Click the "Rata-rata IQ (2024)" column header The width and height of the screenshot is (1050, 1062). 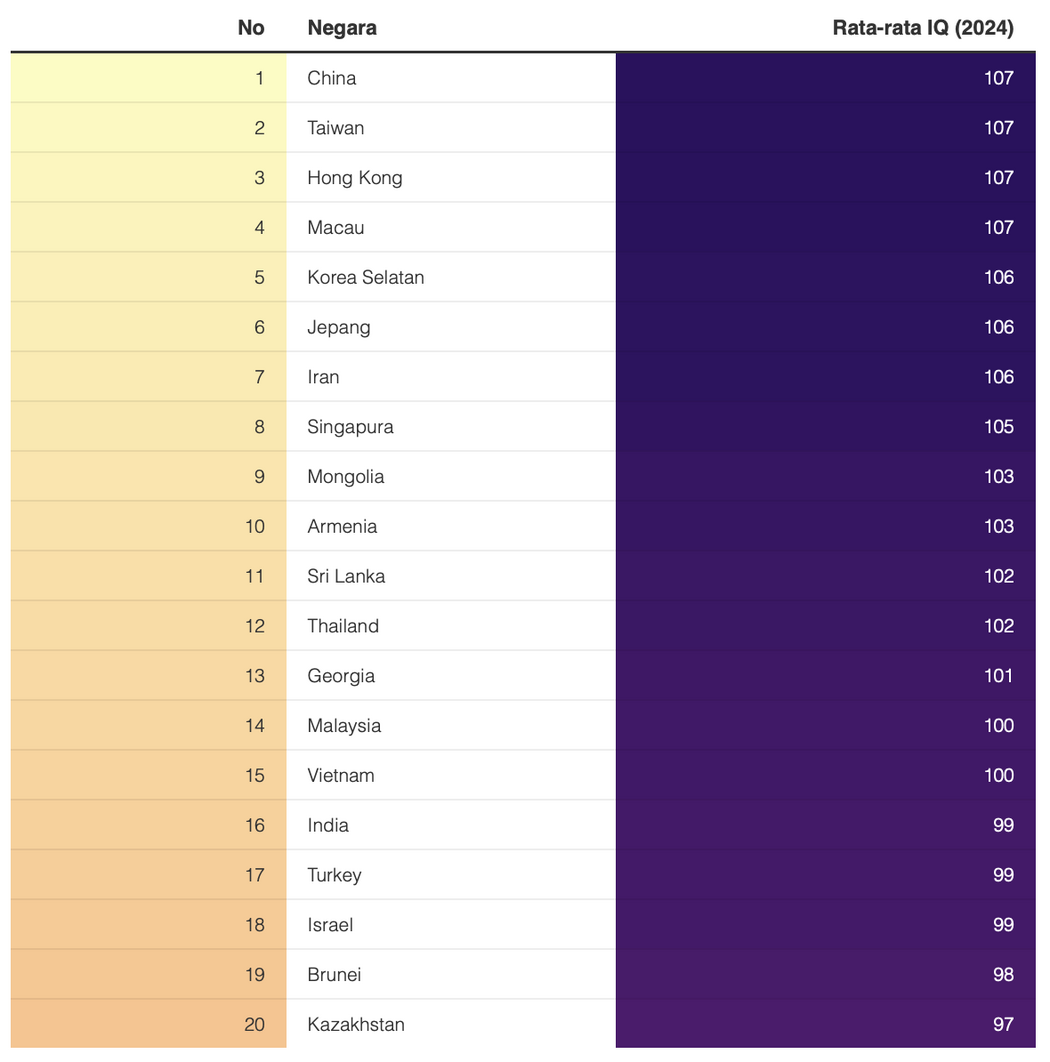point(923,28)
